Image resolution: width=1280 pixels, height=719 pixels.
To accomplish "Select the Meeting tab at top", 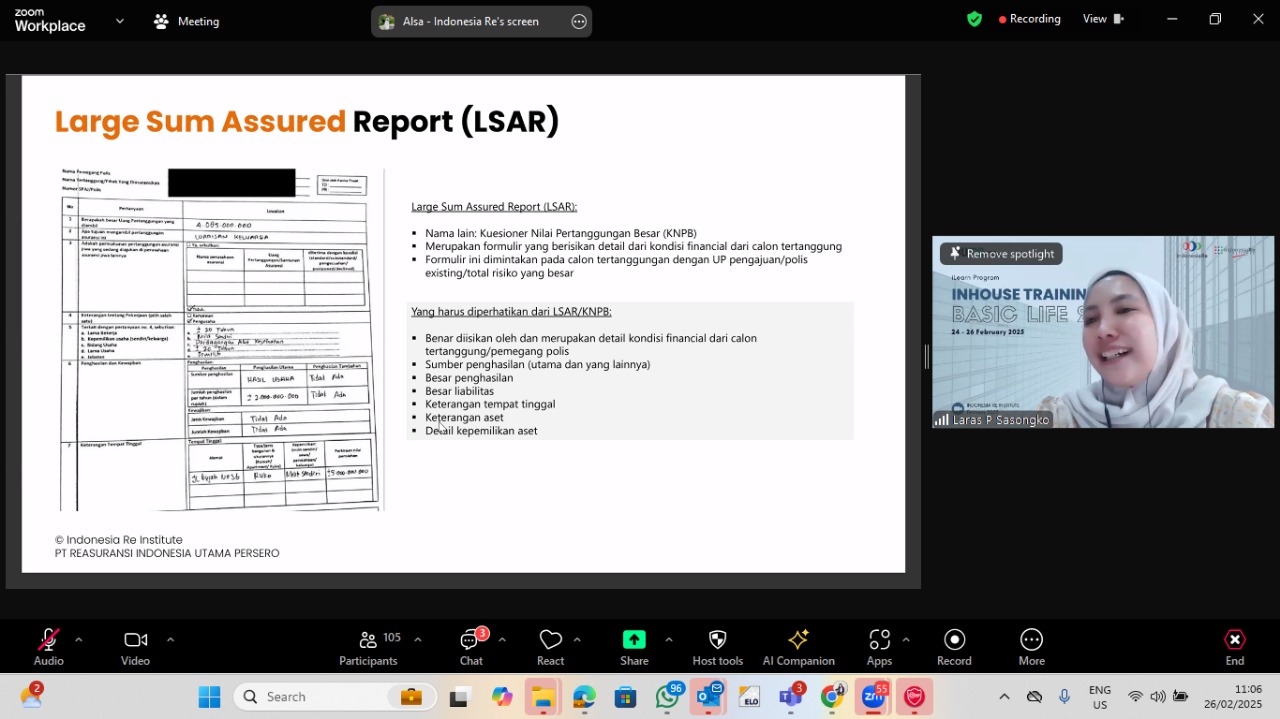I will [186, 21].
